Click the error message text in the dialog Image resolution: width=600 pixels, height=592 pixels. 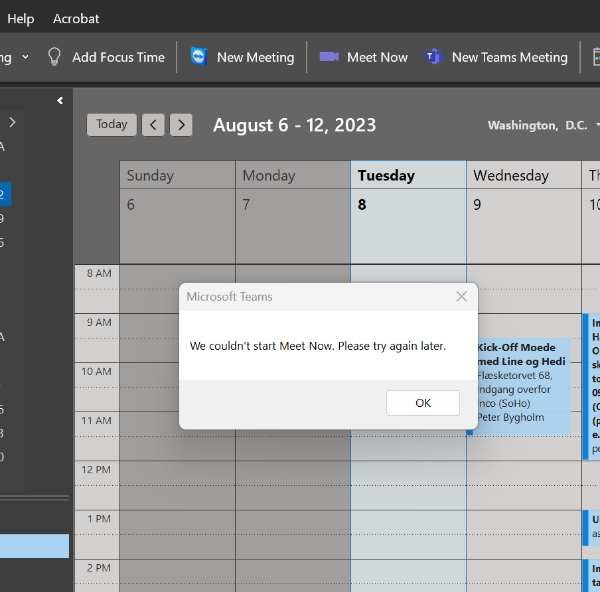coord(318,346)
